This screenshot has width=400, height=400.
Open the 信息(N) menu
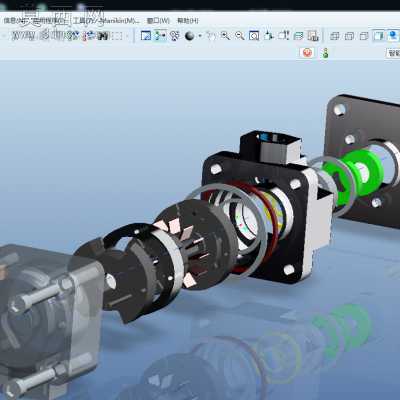15,21
